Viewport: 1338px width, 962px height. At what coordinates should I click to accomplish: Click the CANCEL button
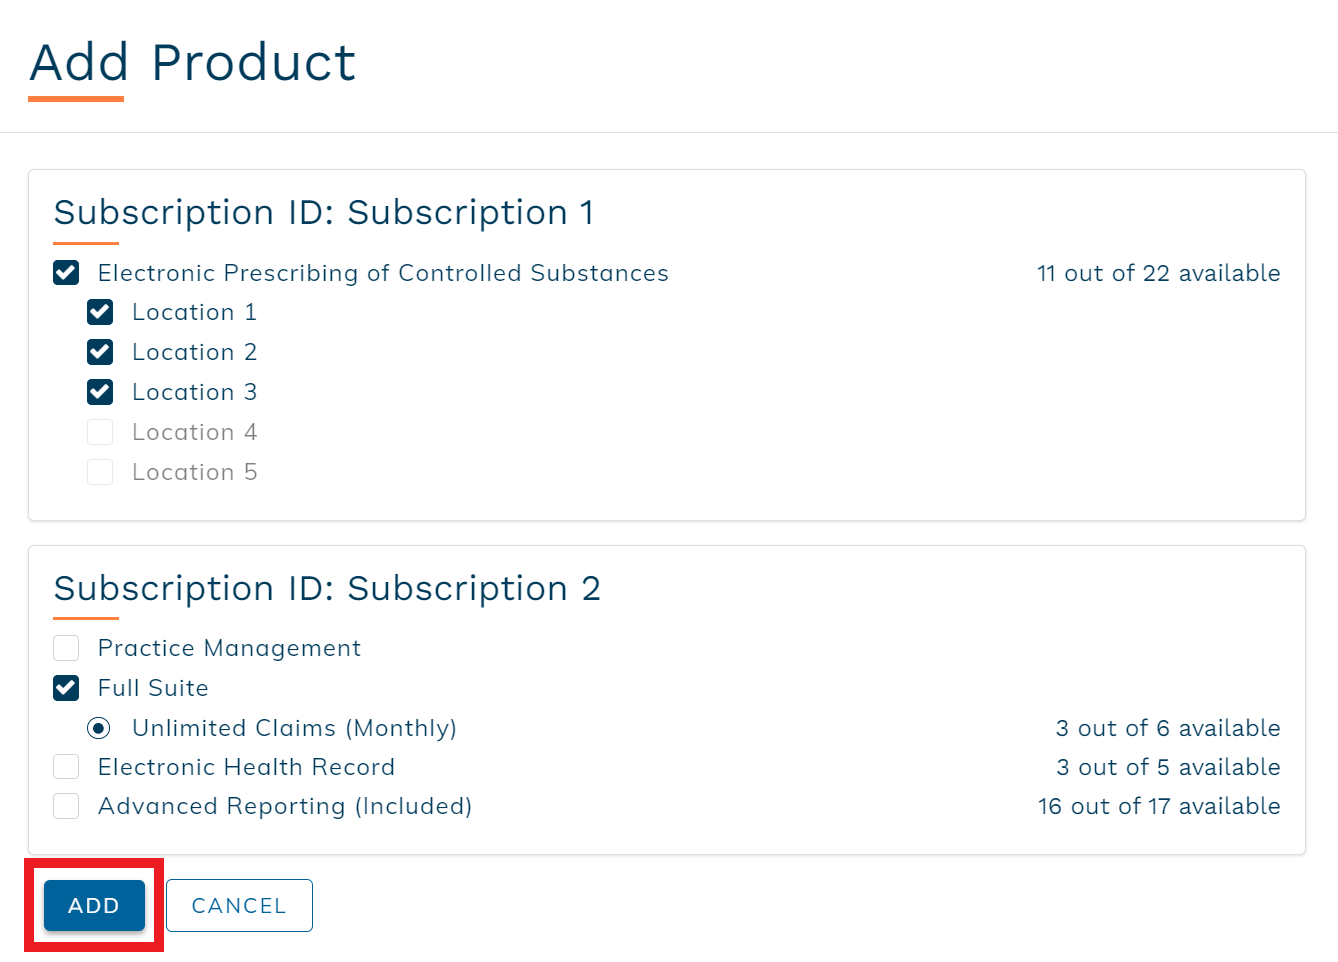[x=239, y=905]
